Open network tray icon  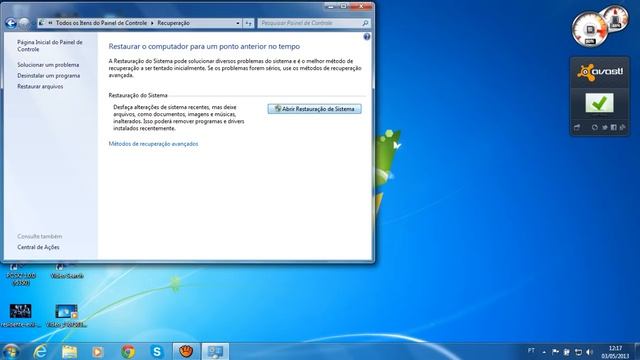[x=578, y=352]
